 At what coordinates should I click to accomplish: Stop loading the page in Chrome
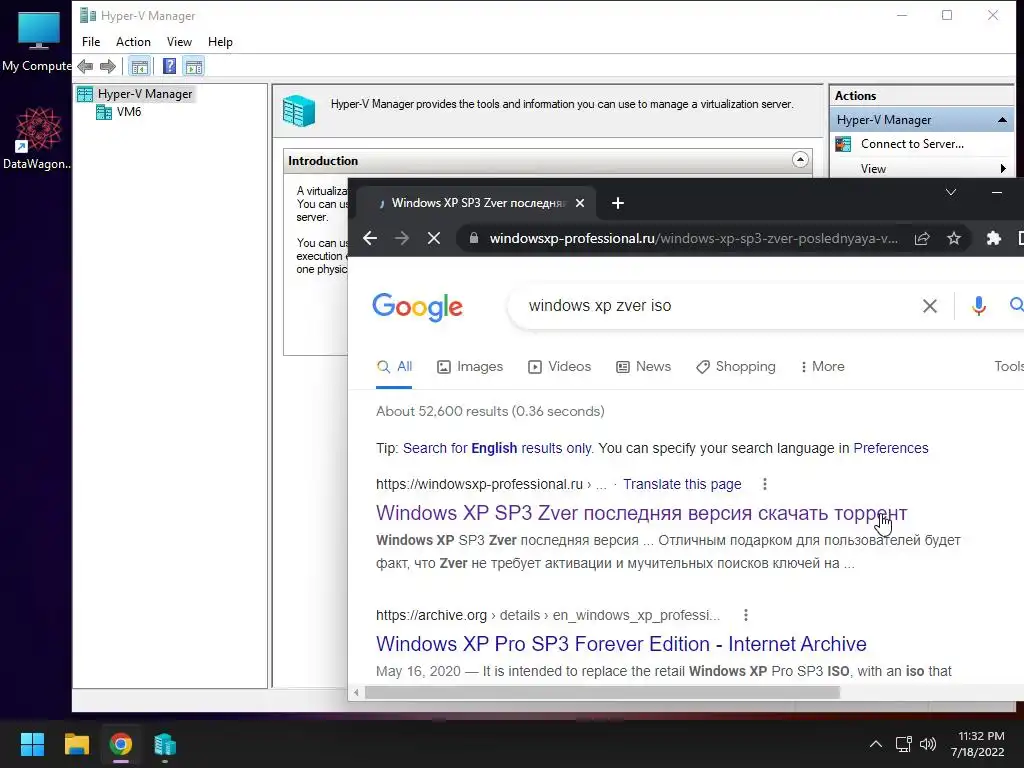pyautogui.click(x=434, y=238)
